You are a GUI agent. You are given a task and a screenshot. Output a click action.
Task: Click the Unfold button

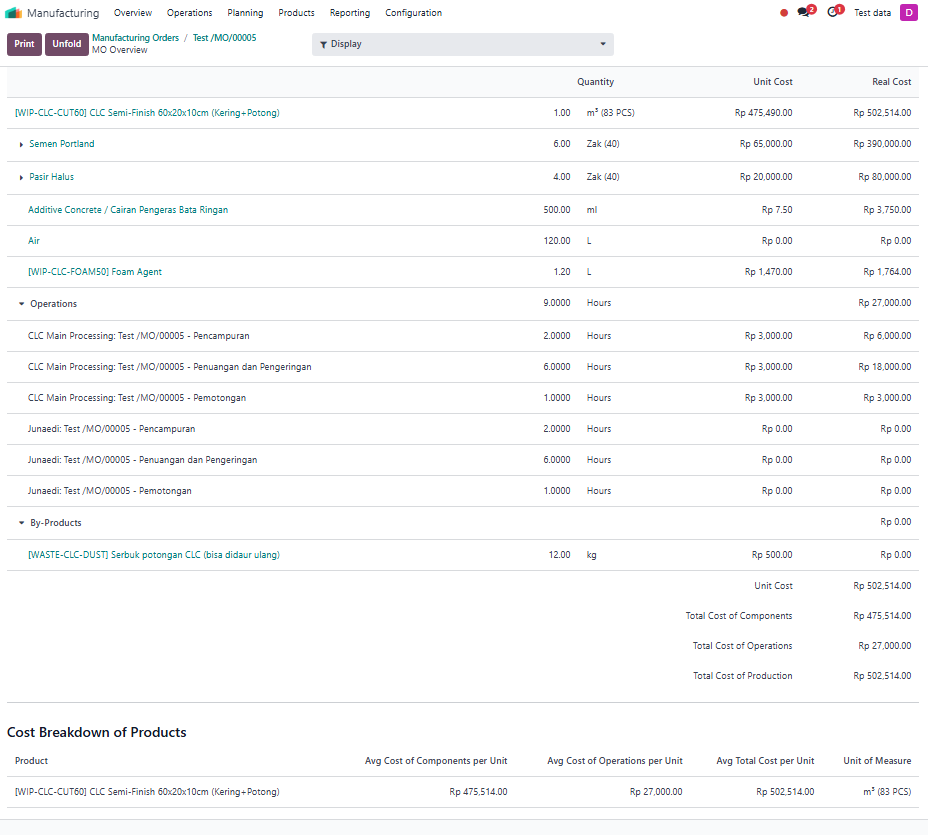67,44
